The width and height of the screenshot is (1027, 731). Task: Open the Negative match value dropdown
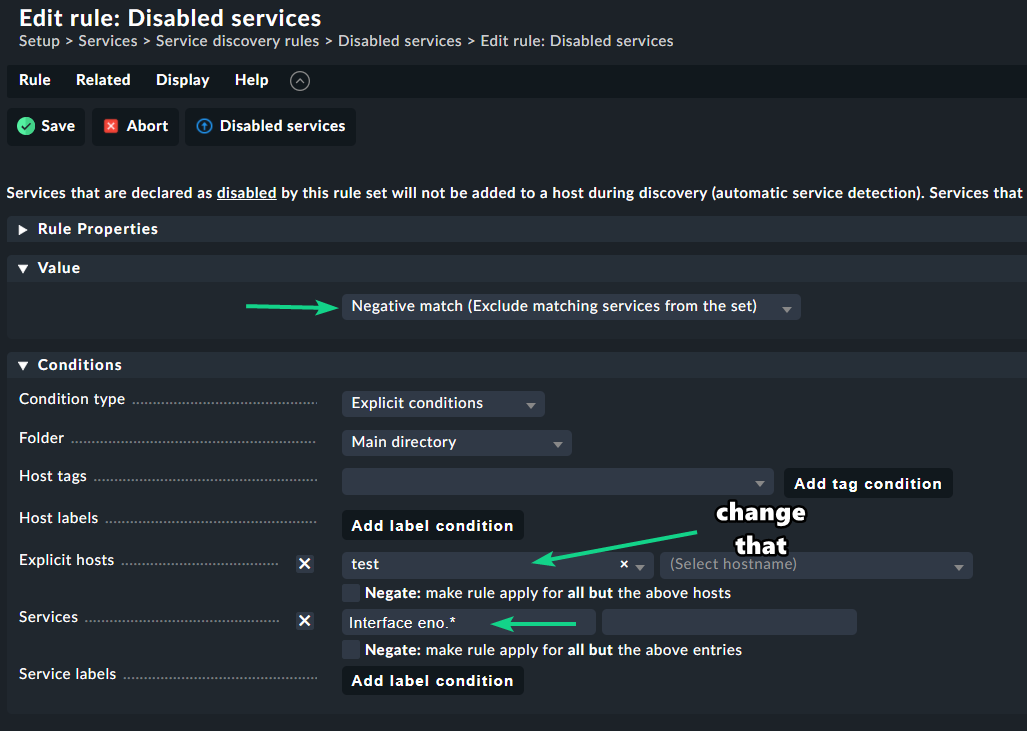570,307
